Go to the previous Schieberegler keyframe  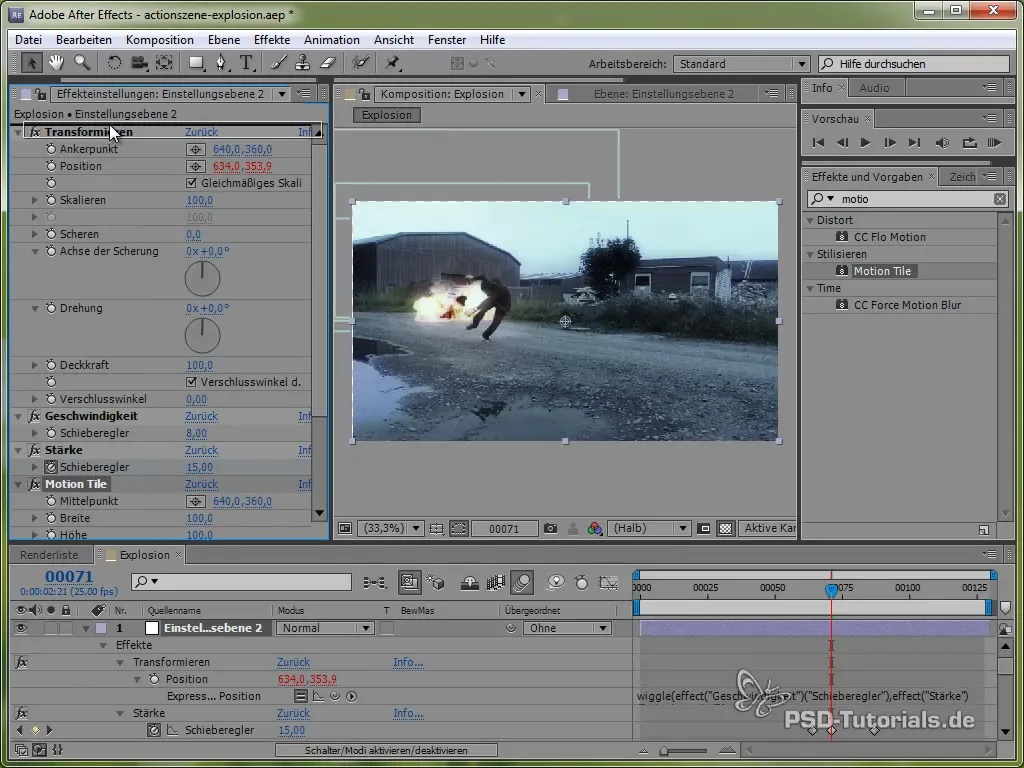[19, 730]
